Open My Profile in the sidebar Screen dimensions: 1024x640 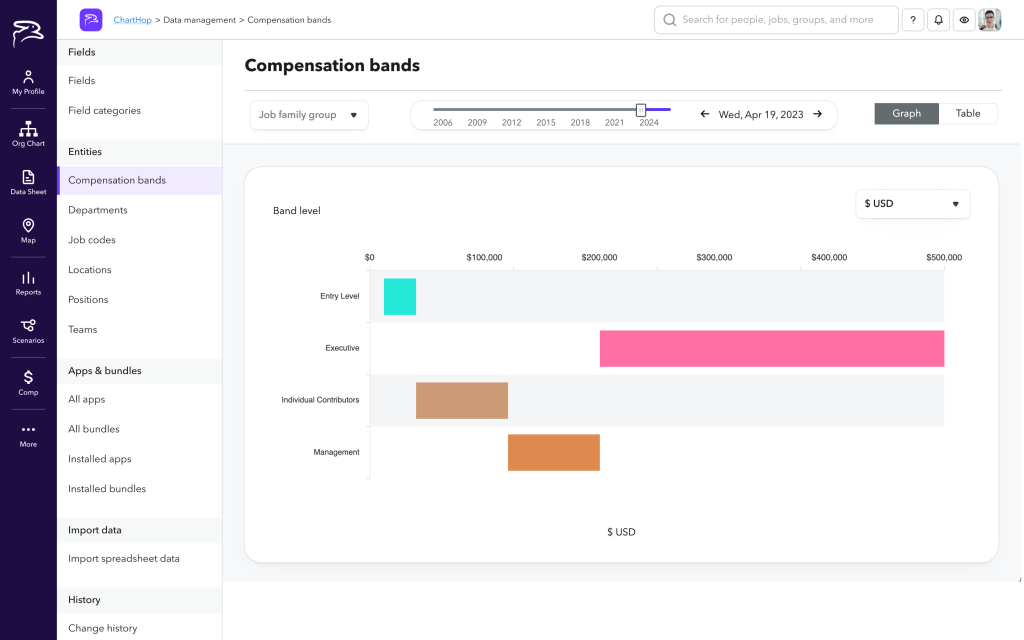click(28, 82)
